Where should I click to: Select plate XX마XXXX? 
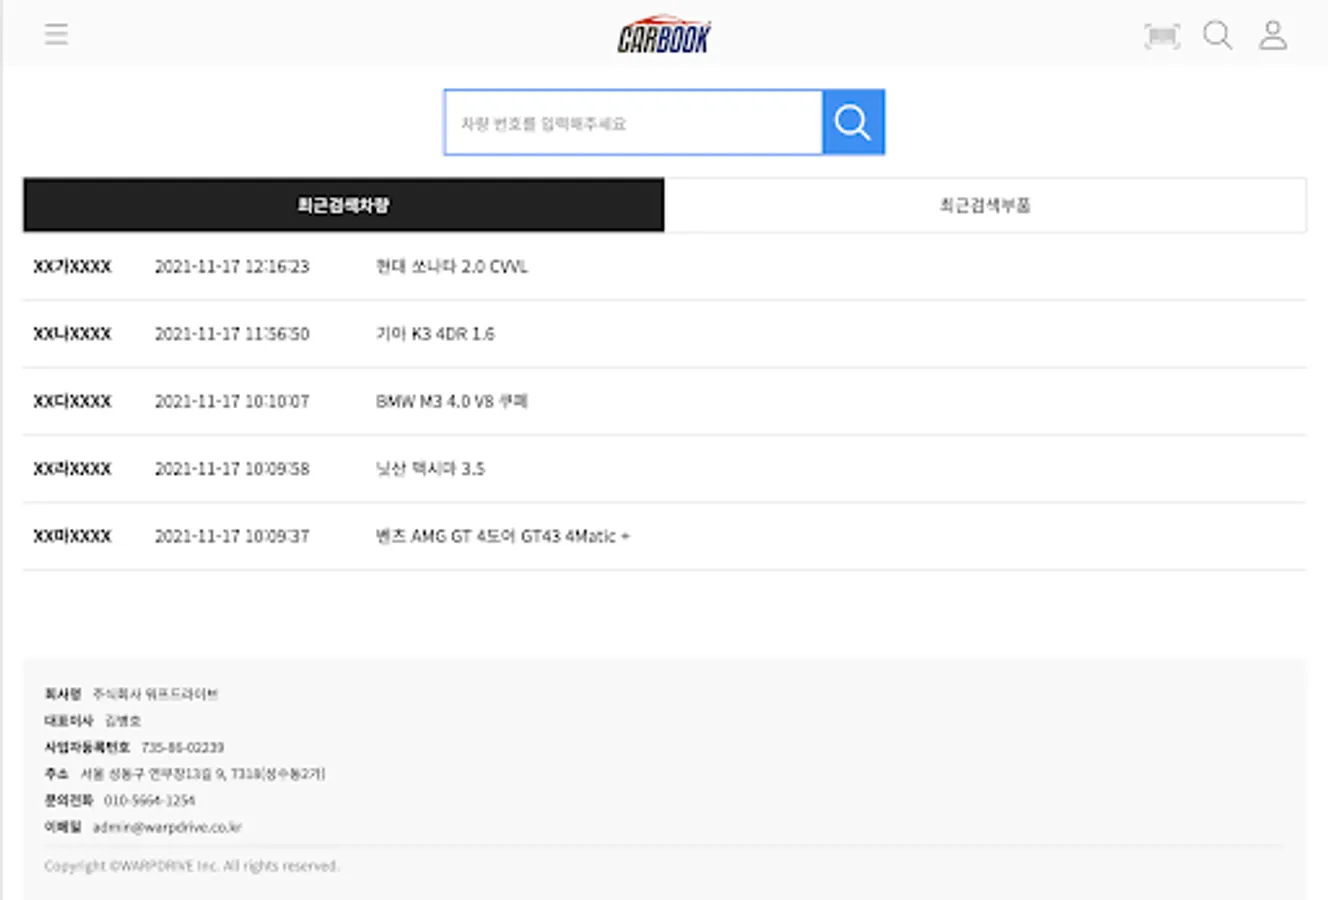(72, 536)
